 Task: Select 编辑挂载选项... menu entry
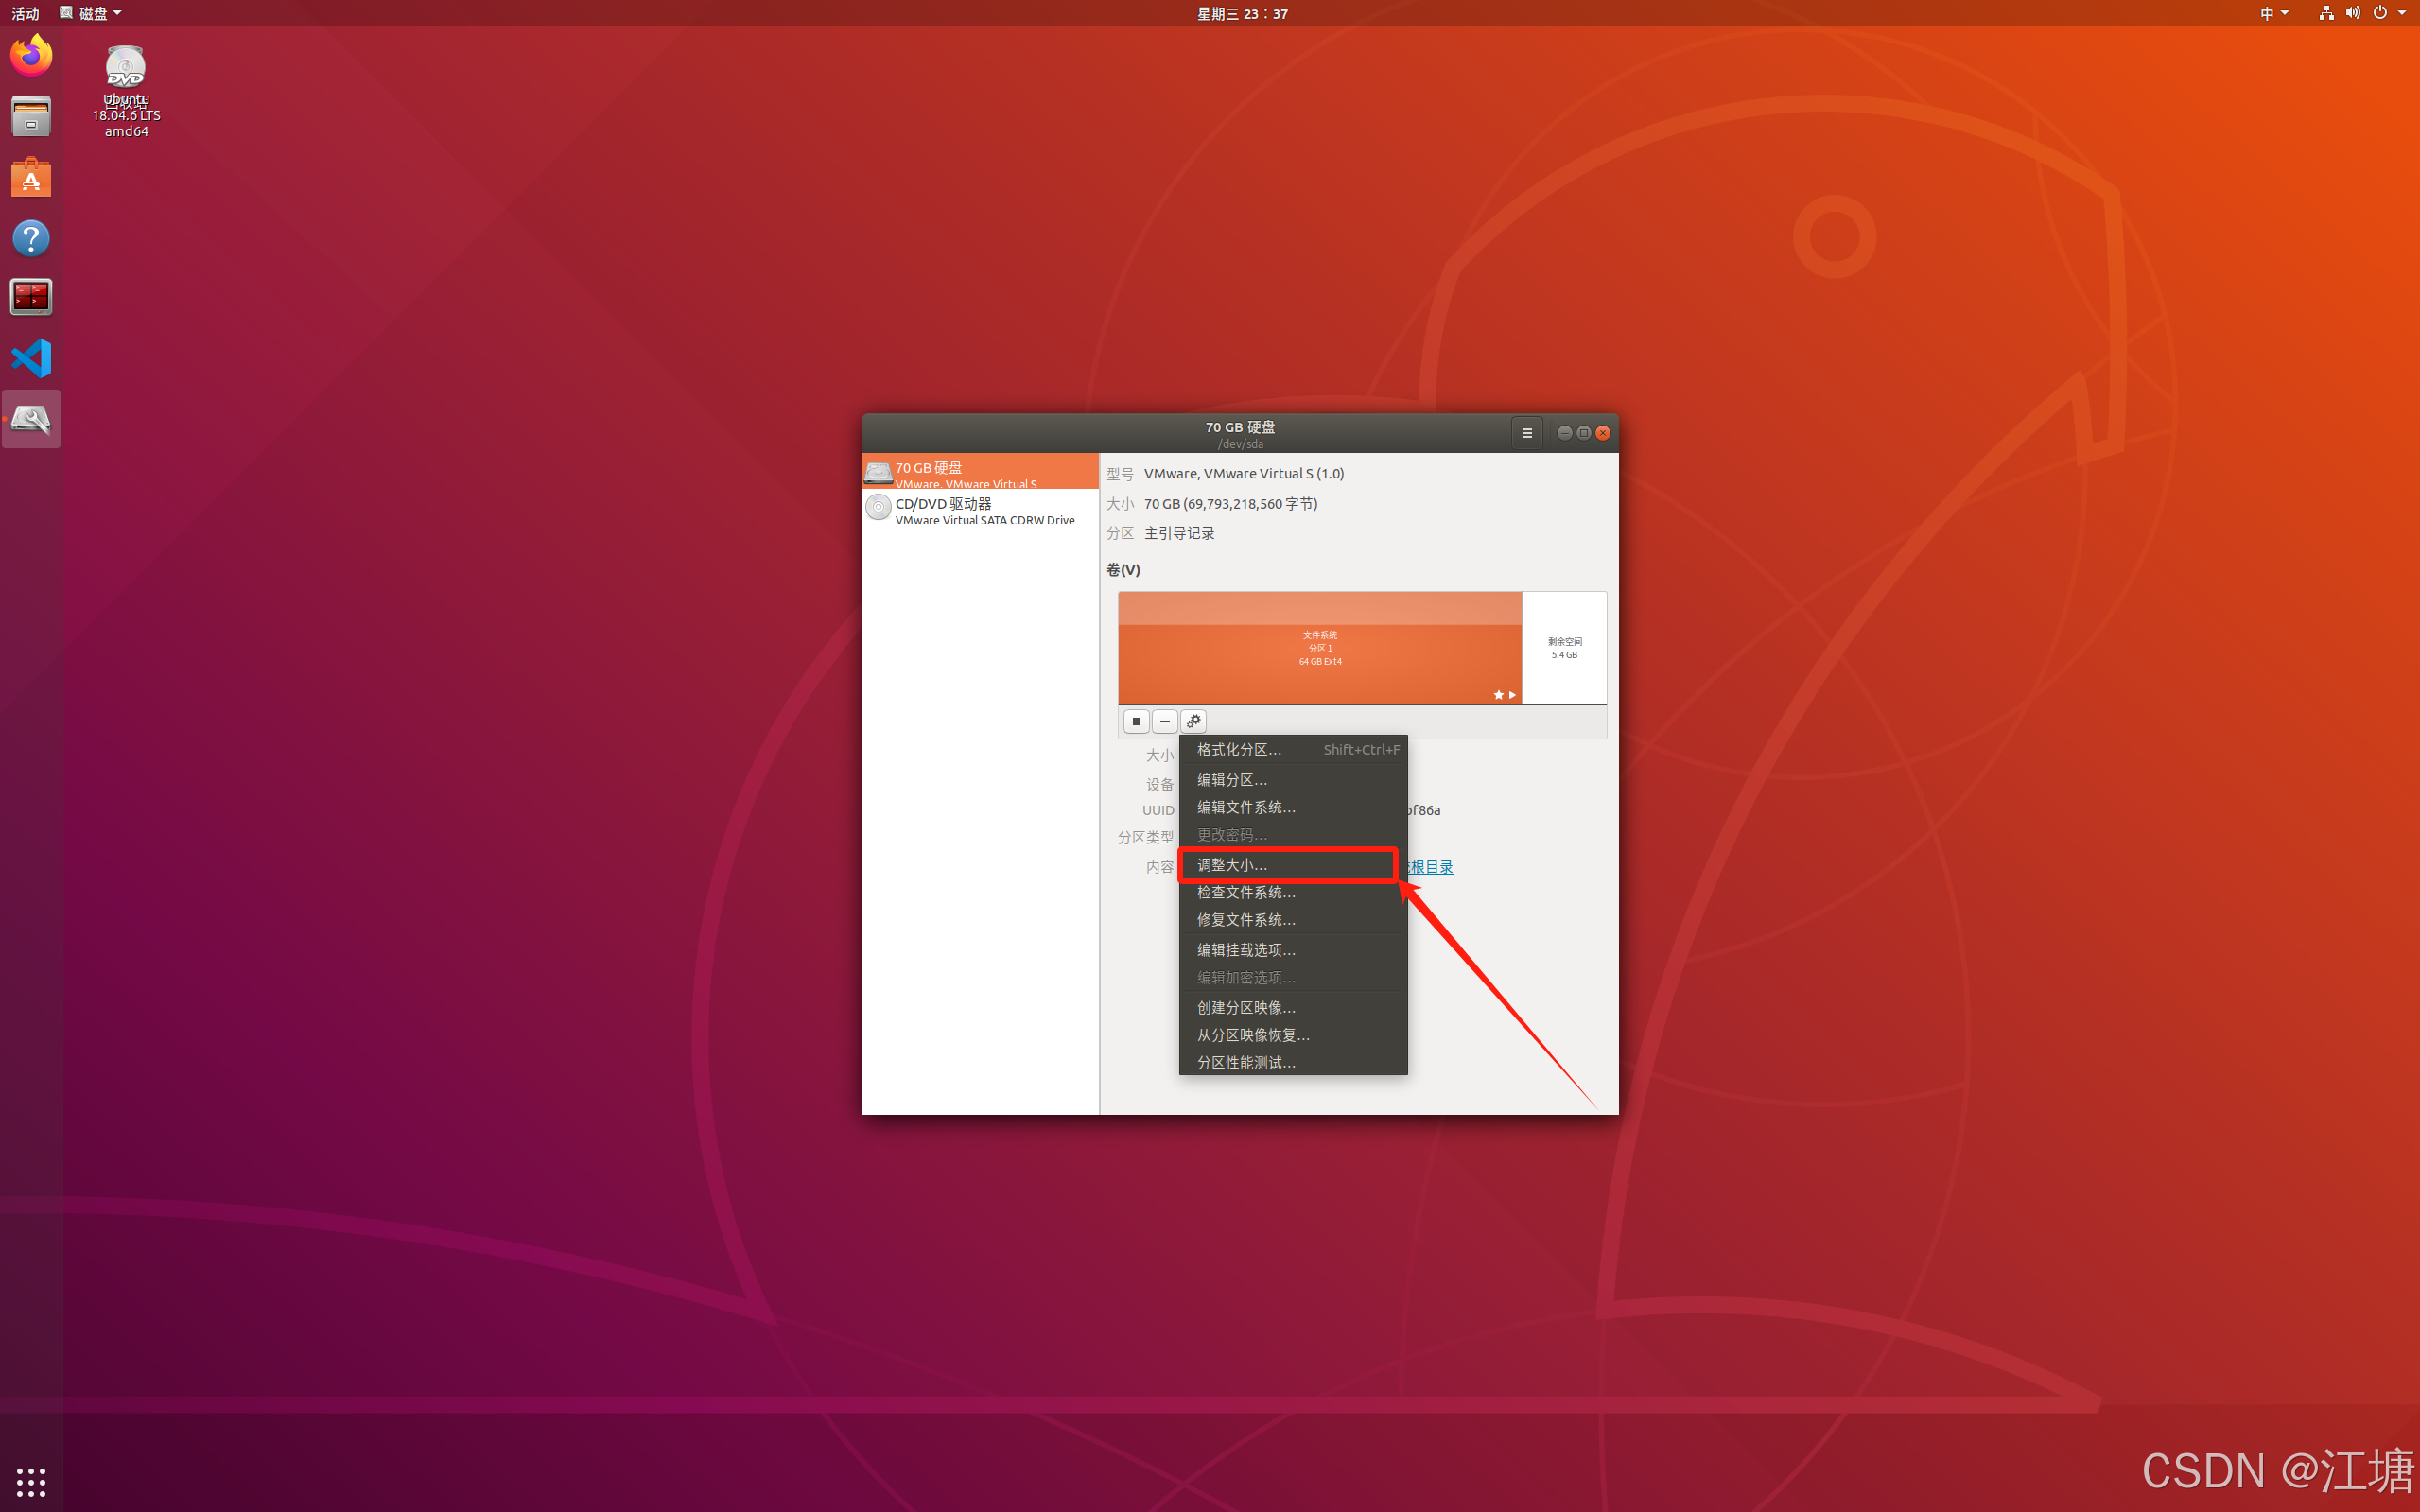coord(1246,950)
